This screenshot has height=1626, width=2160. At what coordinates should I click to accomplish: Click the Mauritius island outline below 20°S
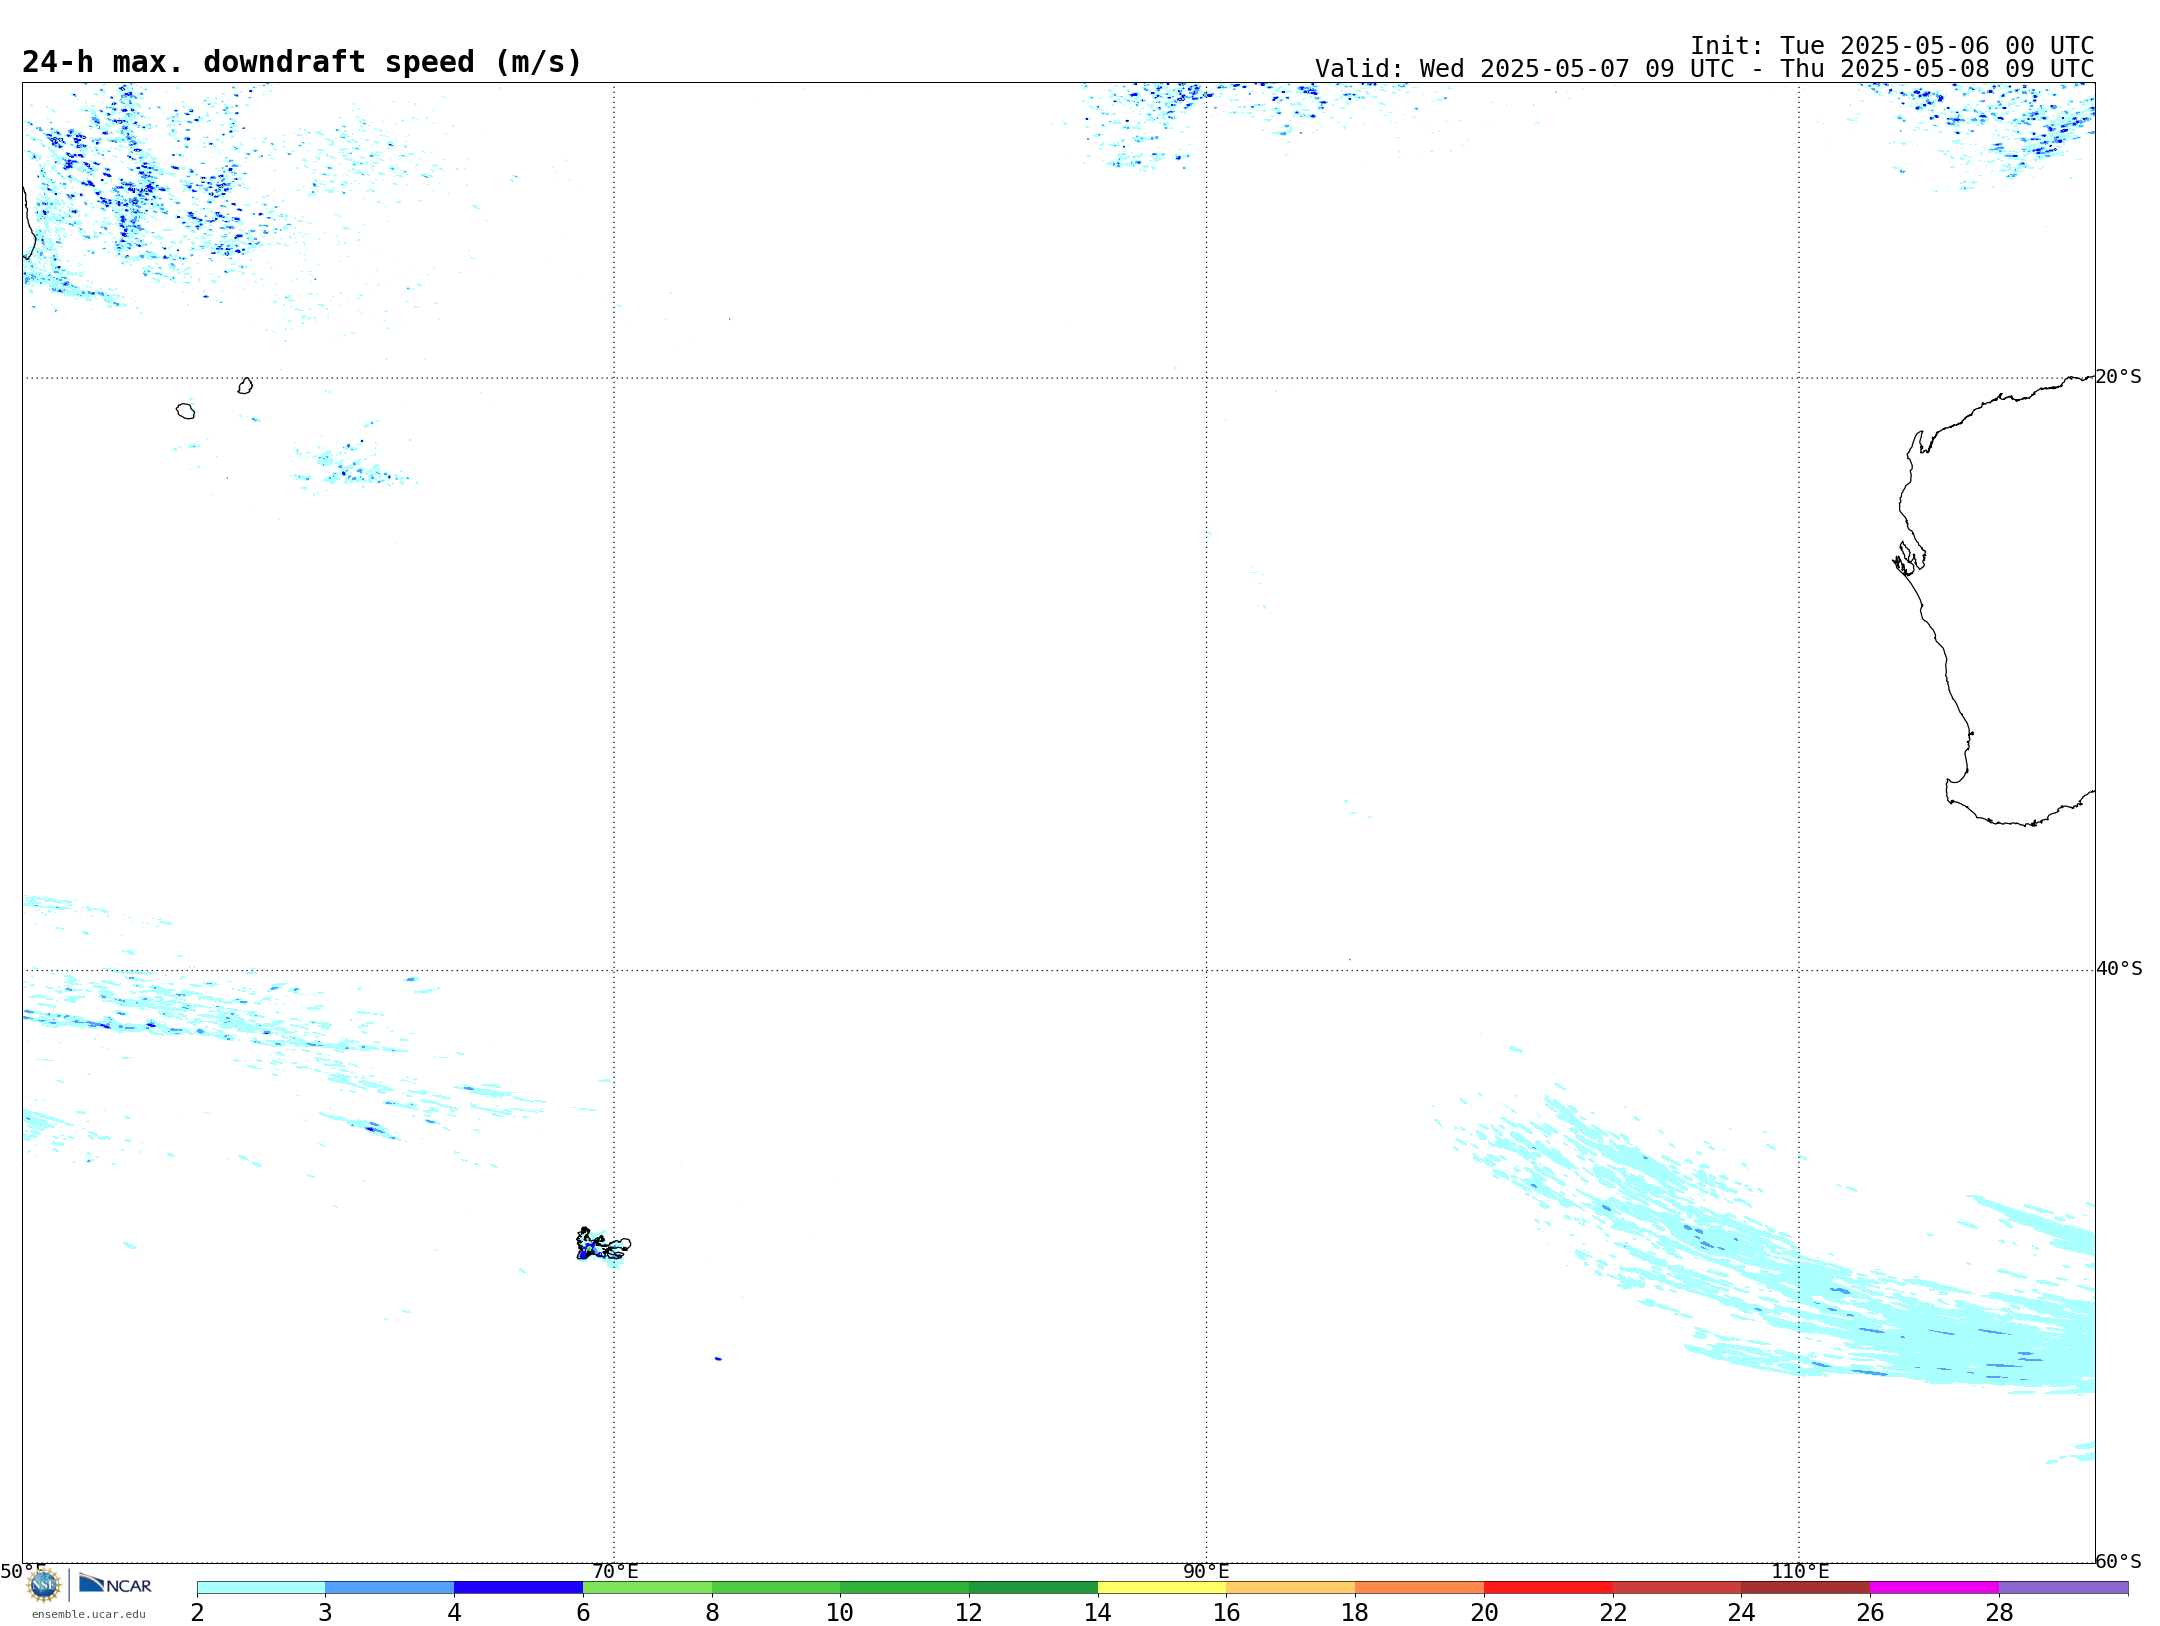(x=245, y=386)
